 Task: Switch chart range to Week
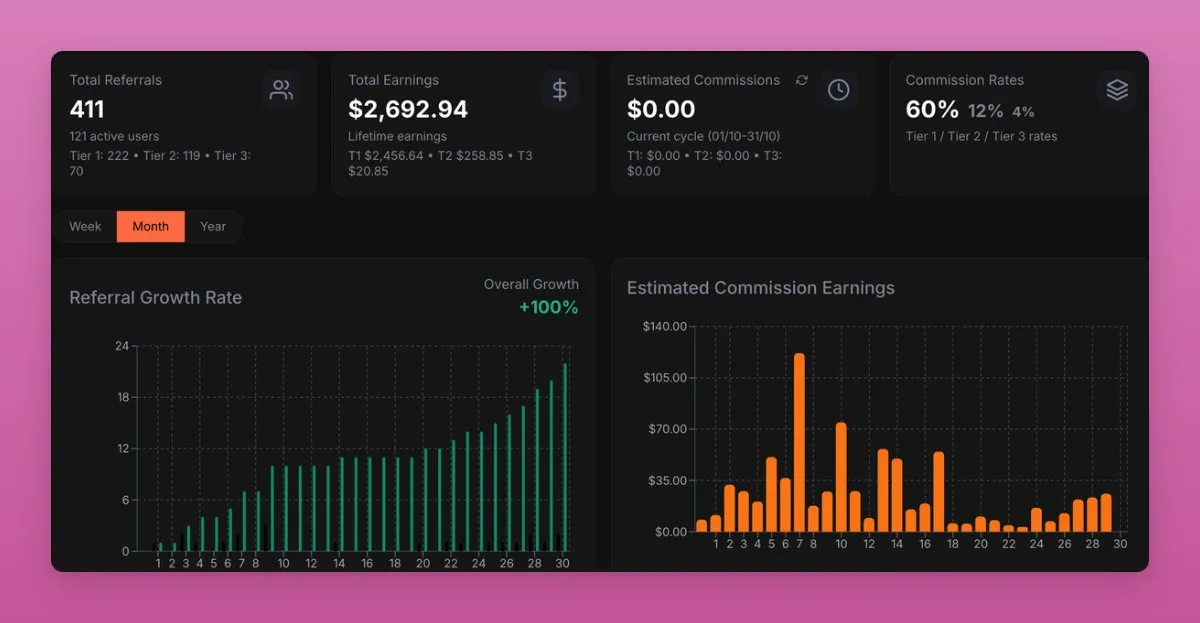(x=85, y=226)
